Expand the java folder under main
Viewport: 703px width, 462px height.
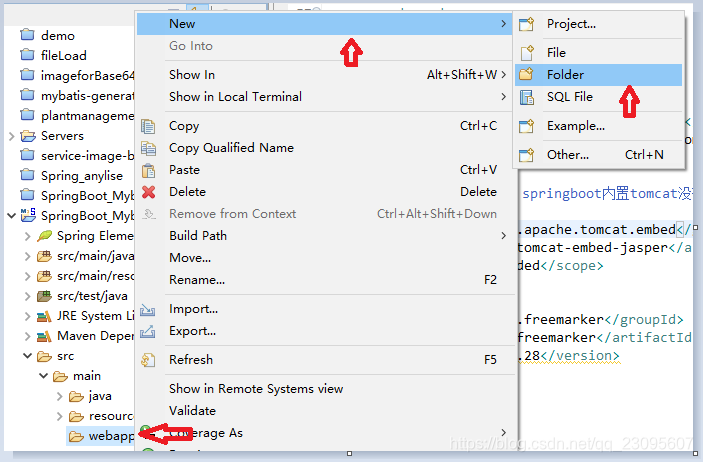tap(60, 396)
